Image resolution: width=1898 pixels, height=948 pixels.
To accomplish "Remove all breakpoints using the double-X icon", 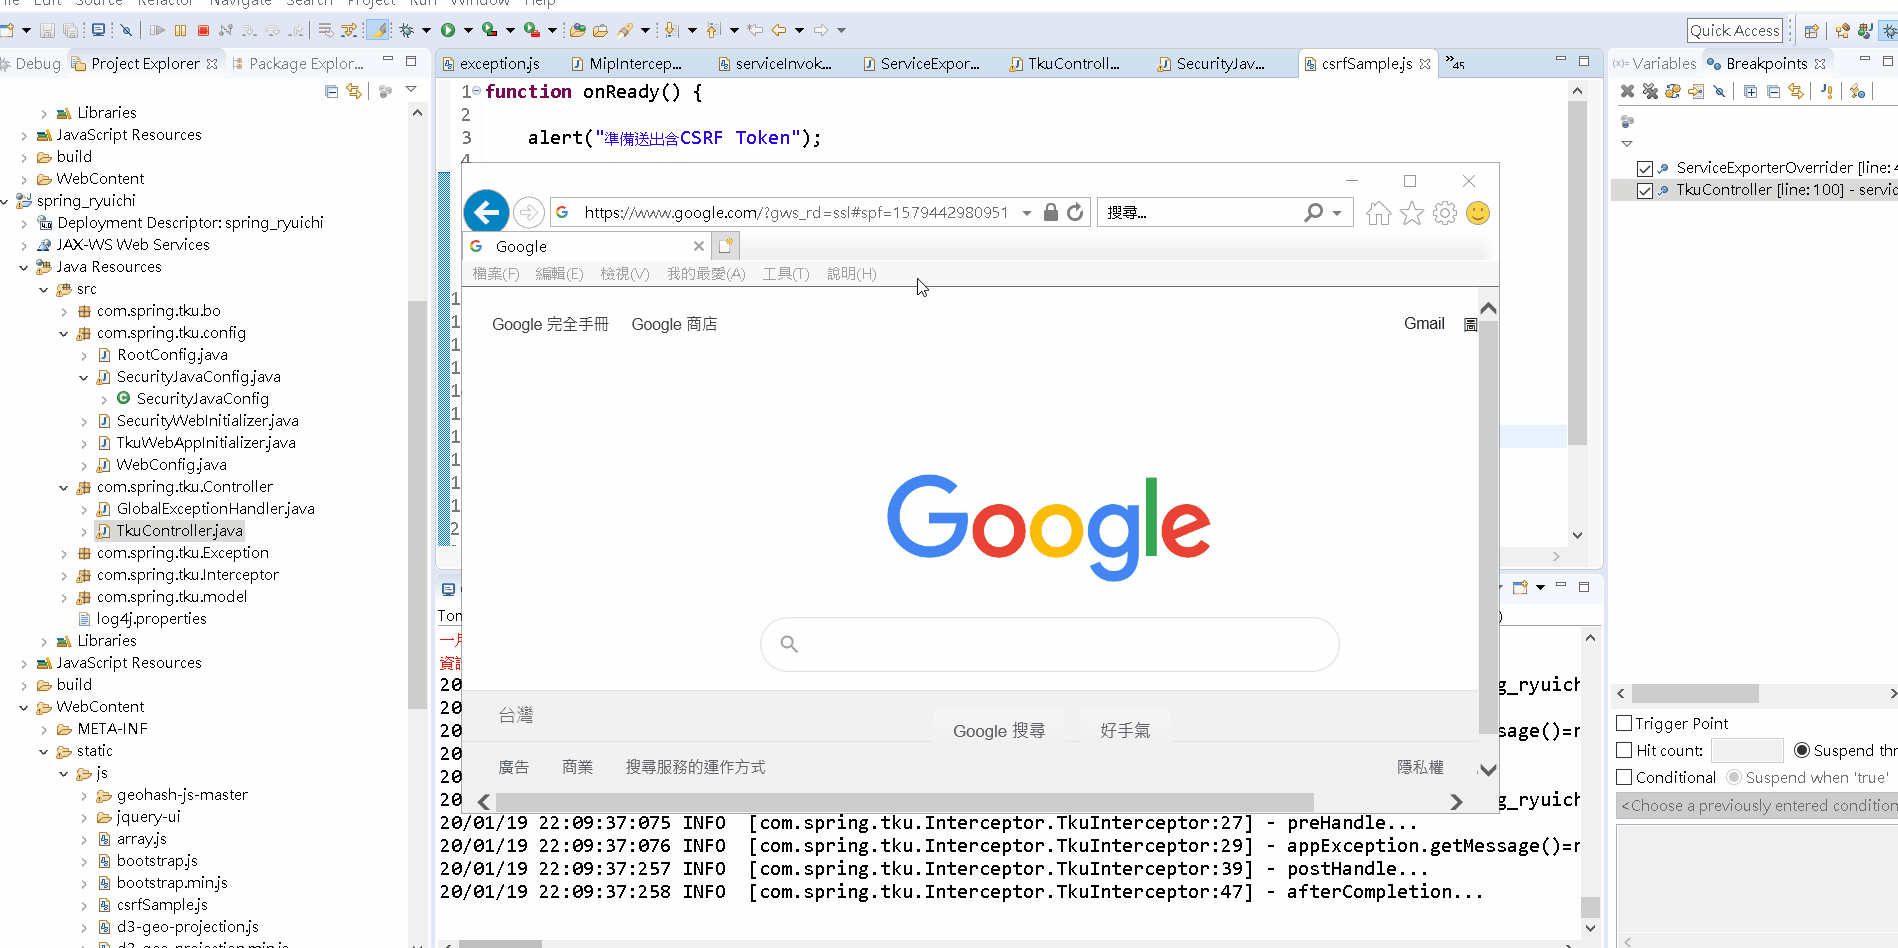I will 1651,91.
